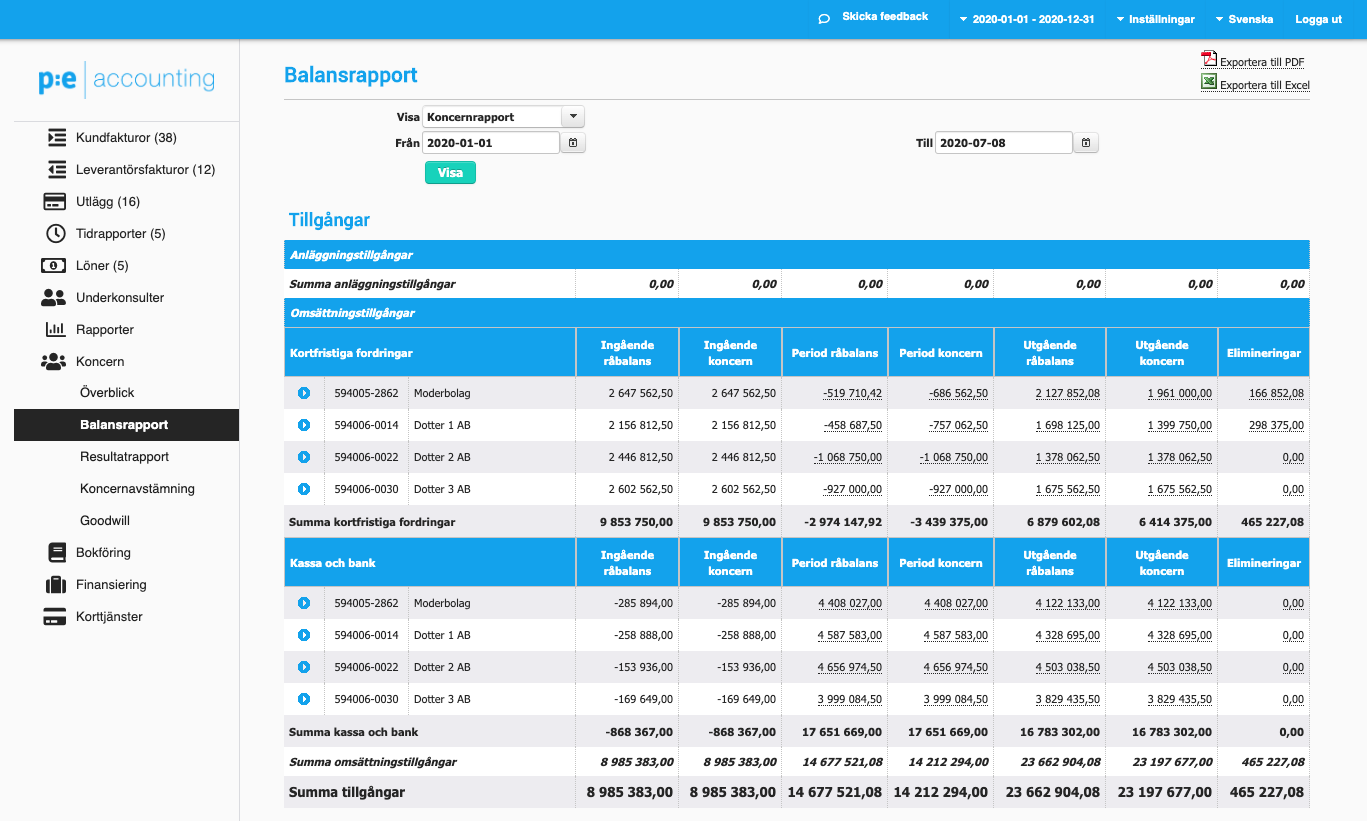Image resolution: width=1367 pixels, height=821 pixels.
Task: Expand Dotter 1 AB under Kassa och bank
Action: pyautogui.click(x=304, y=635)
